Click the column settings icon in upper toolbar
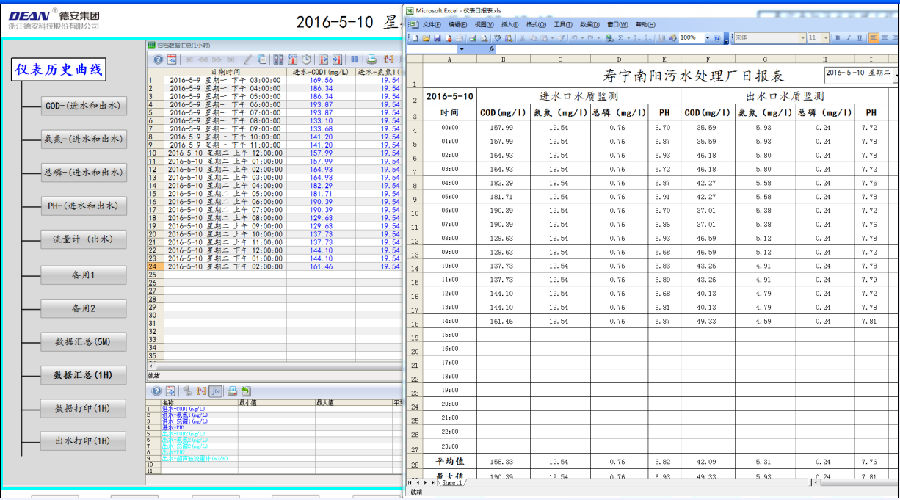The width and height of the screenshot is (900, 500). pyautogui.click(x=278, y=59)
